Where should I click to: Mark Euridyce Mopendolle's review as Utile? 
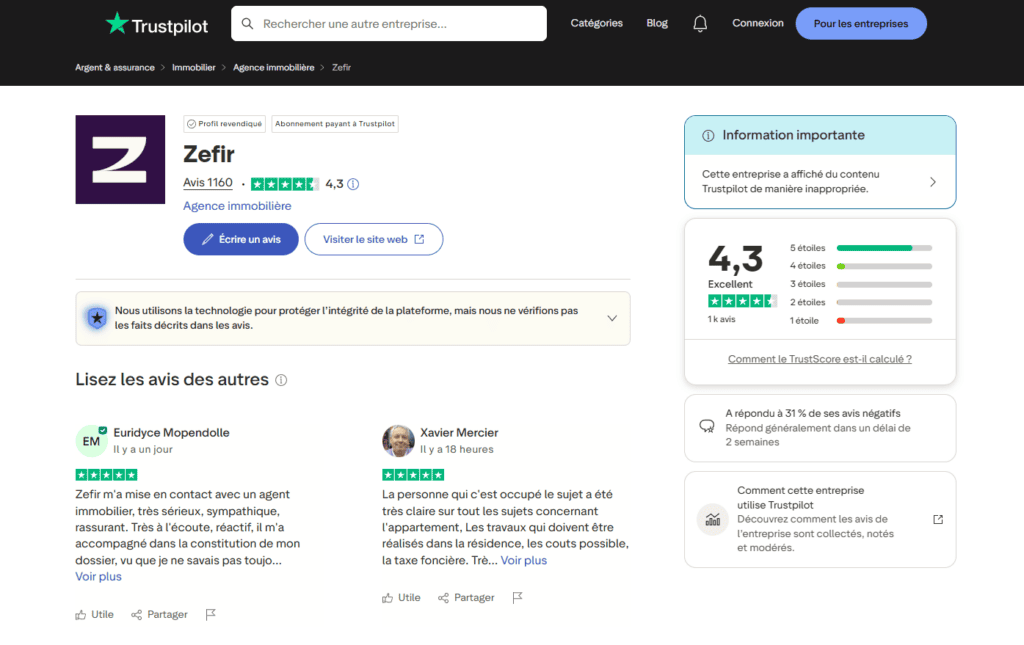(x=94, y=614)
